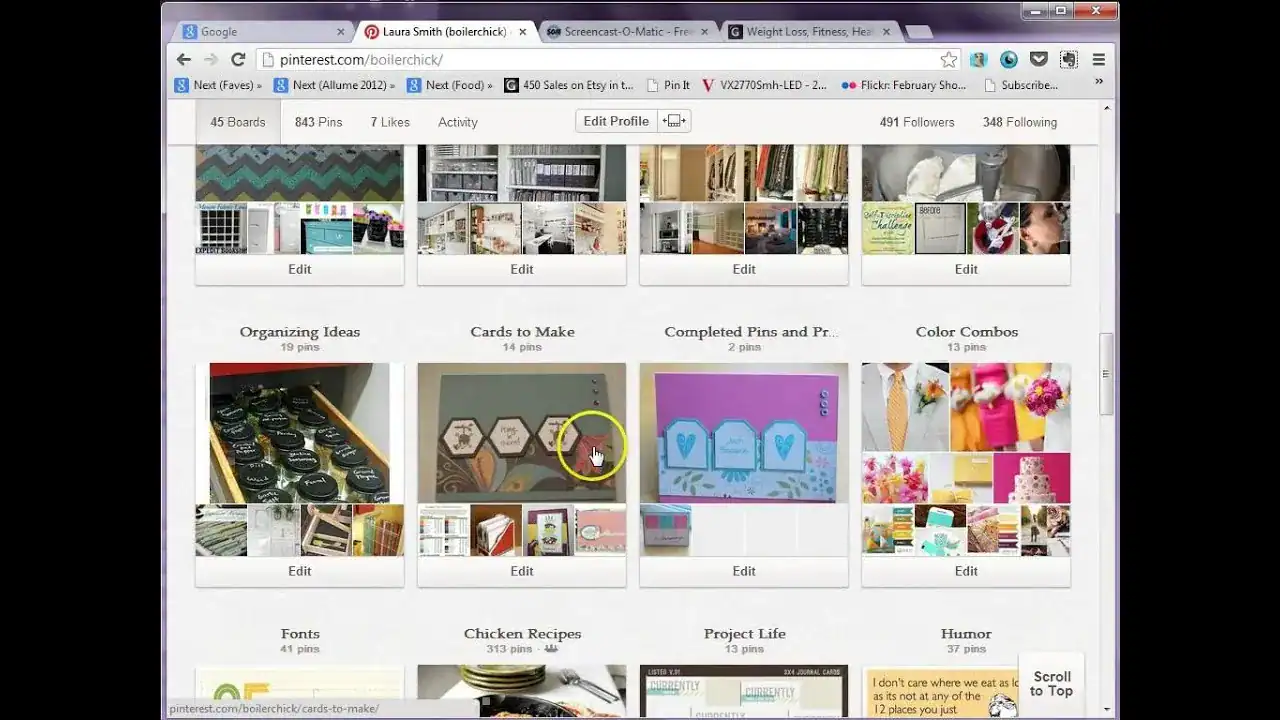Click the Pocket extension icon
Screen dimensions: 1280x720
click(1038, 60)
